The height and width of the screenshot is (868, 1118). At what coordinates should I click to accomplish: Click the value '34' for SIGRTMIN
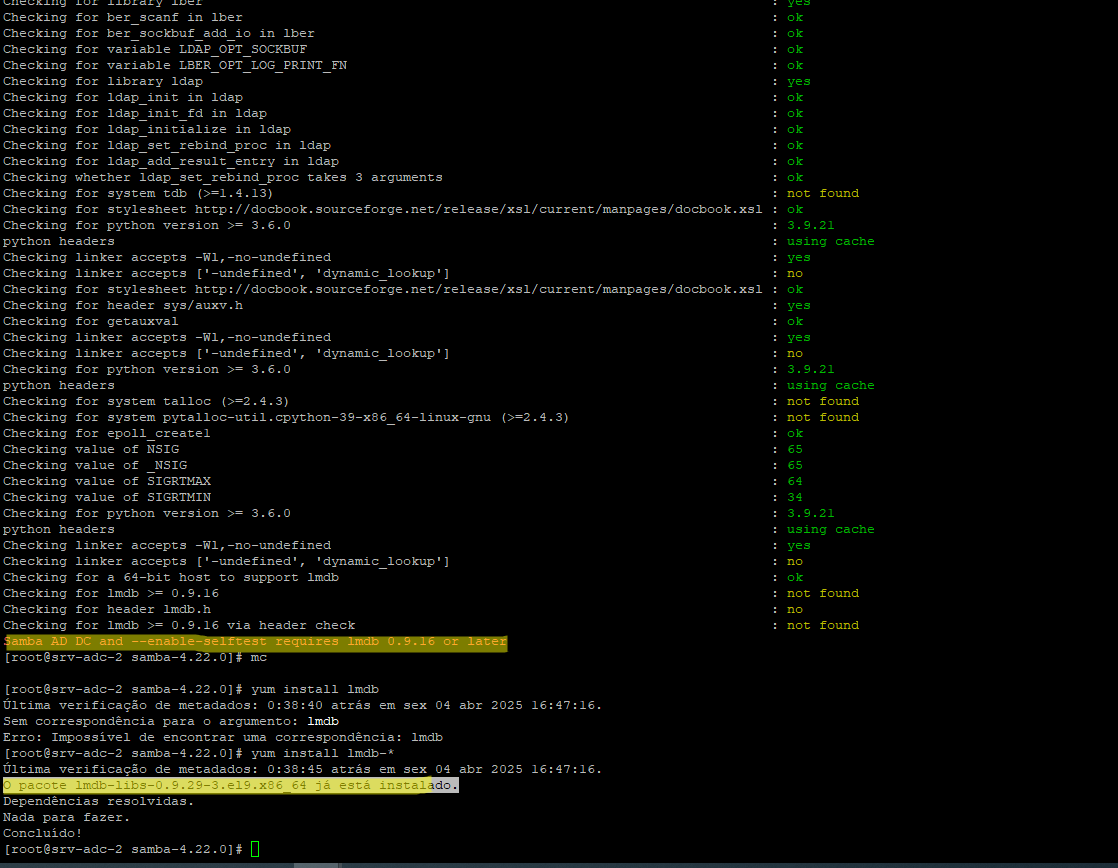[x=794, y=497]
